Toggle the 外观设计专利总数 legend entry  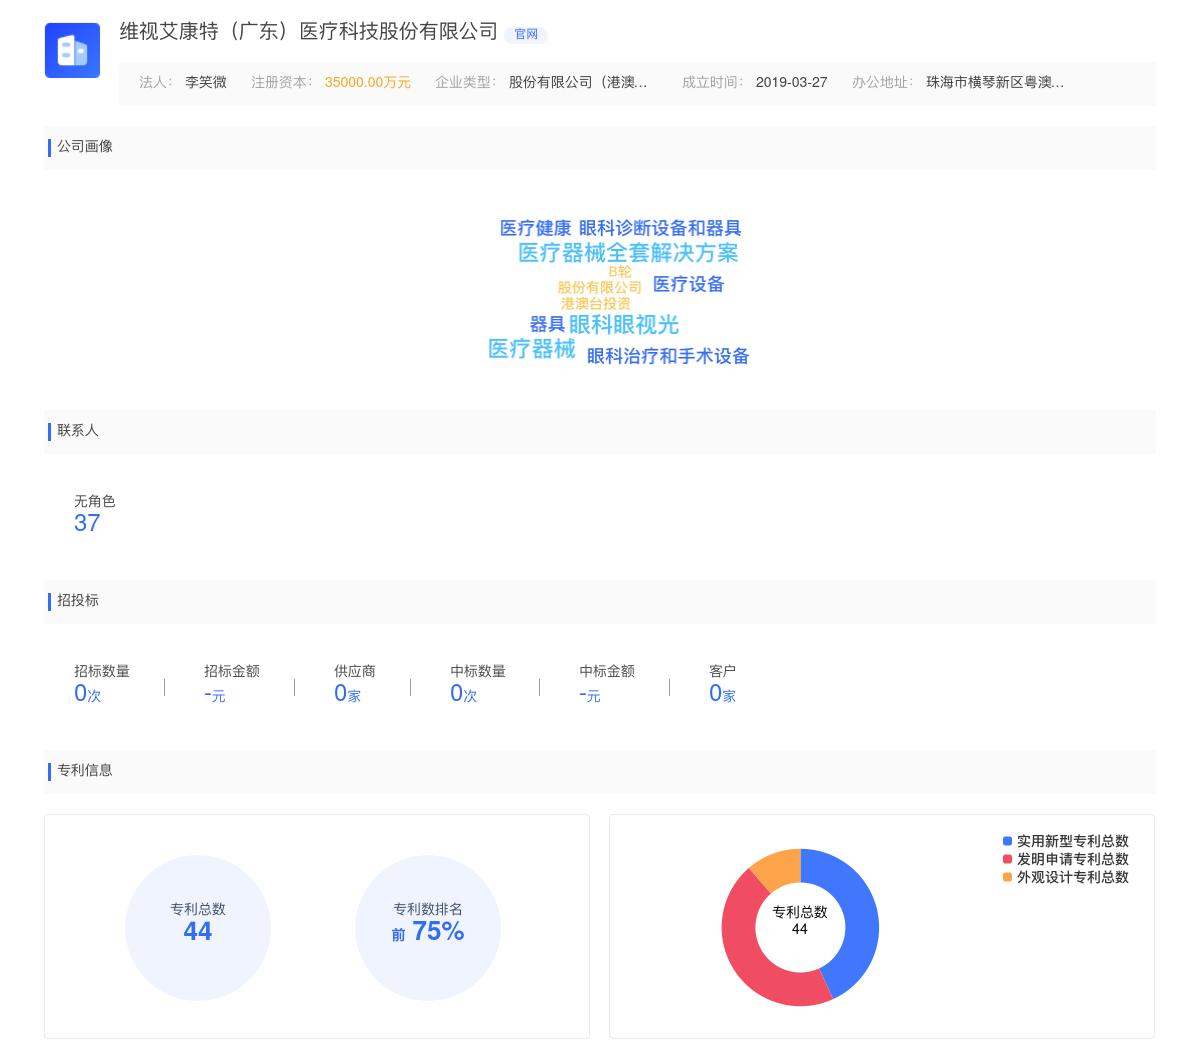(x=1071, y=878)
